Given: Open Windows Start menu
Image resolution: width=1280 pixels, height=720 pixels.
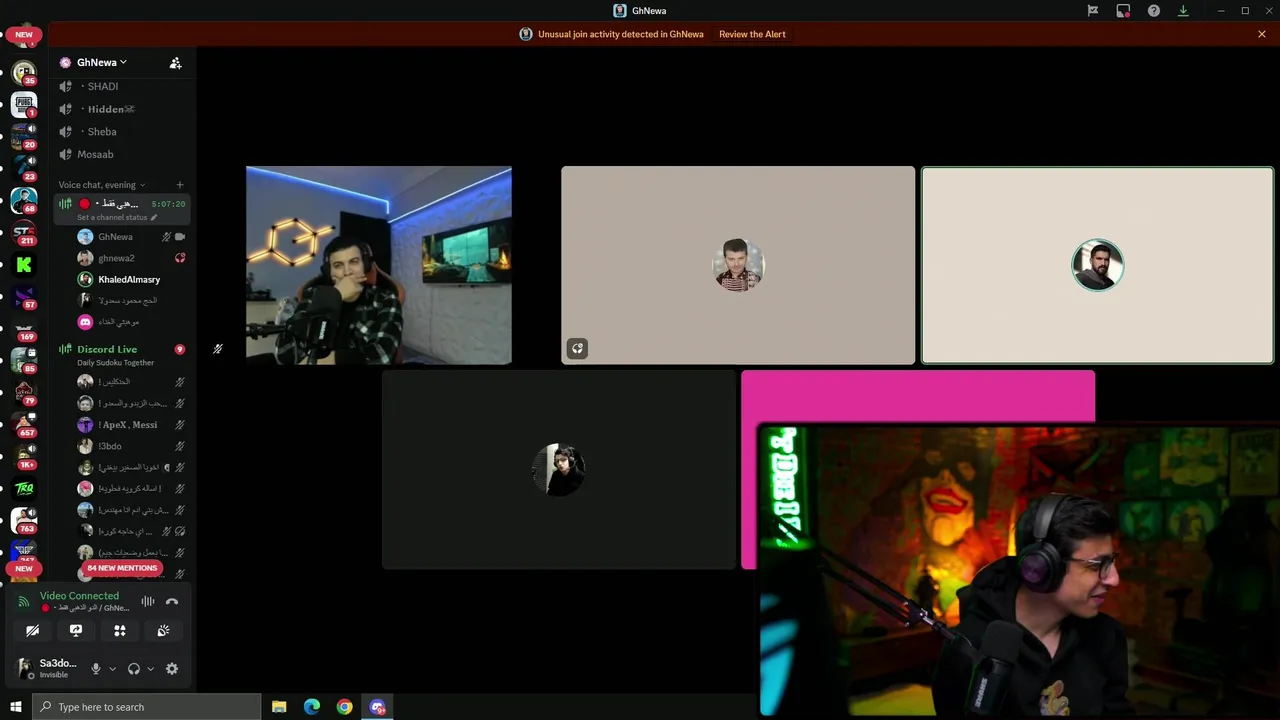Looking at the screenshot, I should (15, 707).
